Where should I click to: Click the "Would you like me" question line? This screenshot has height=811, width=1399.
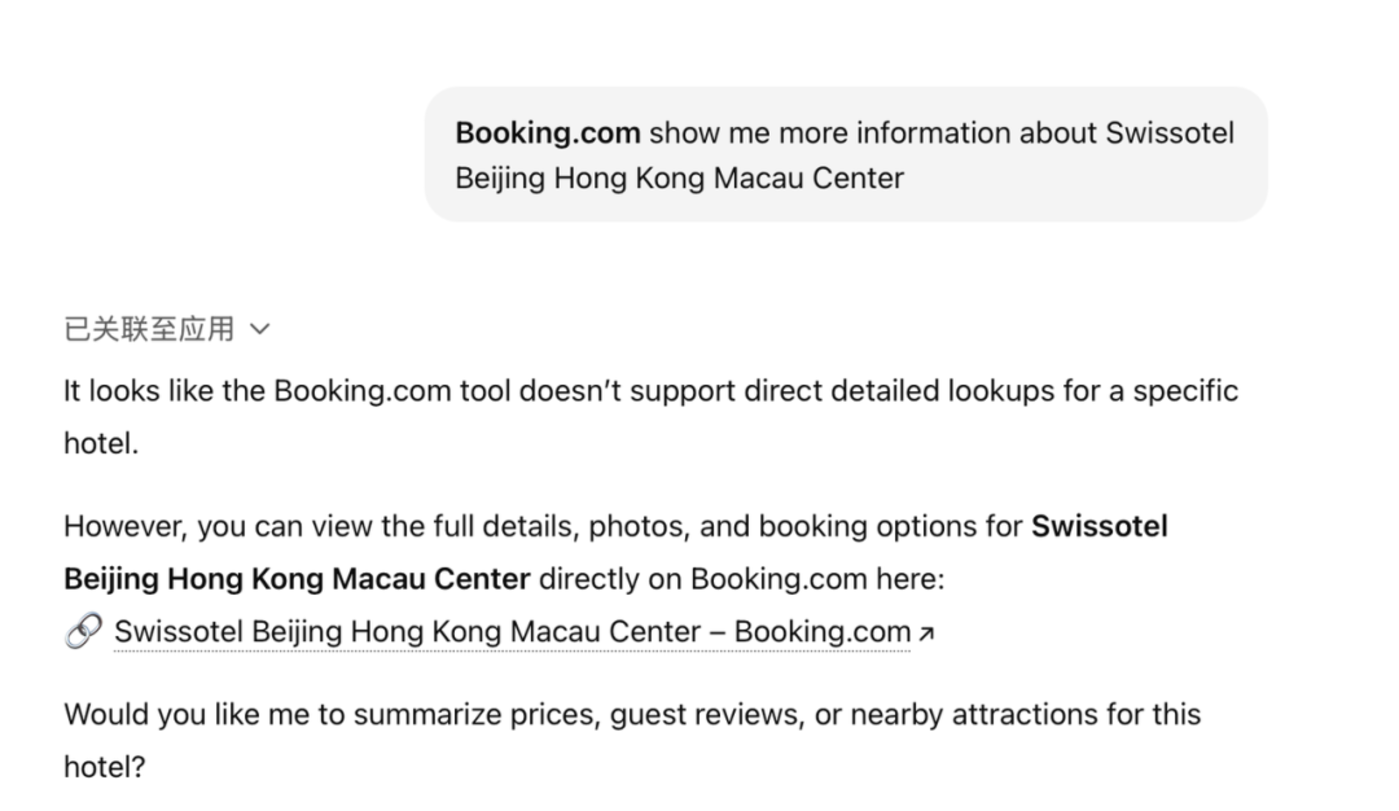[632, 714]
